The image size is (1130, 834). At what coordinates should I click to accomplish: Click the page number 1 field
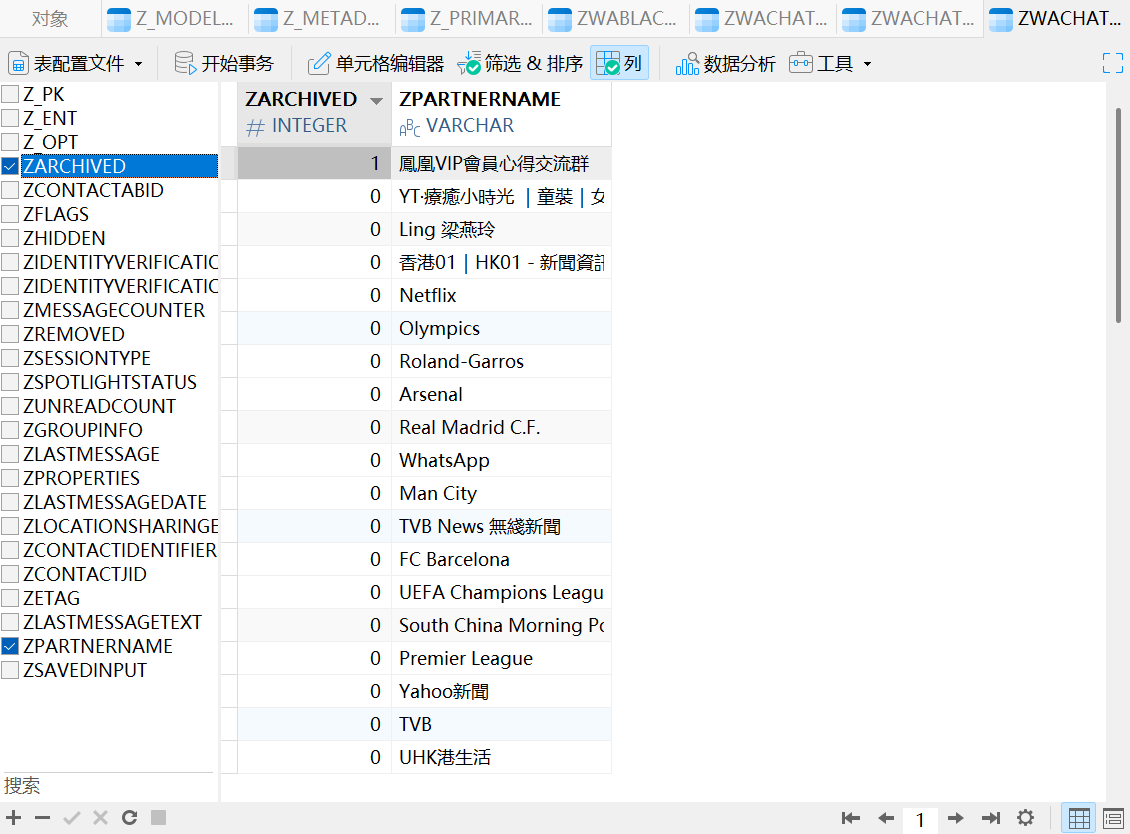click(920, 819)
